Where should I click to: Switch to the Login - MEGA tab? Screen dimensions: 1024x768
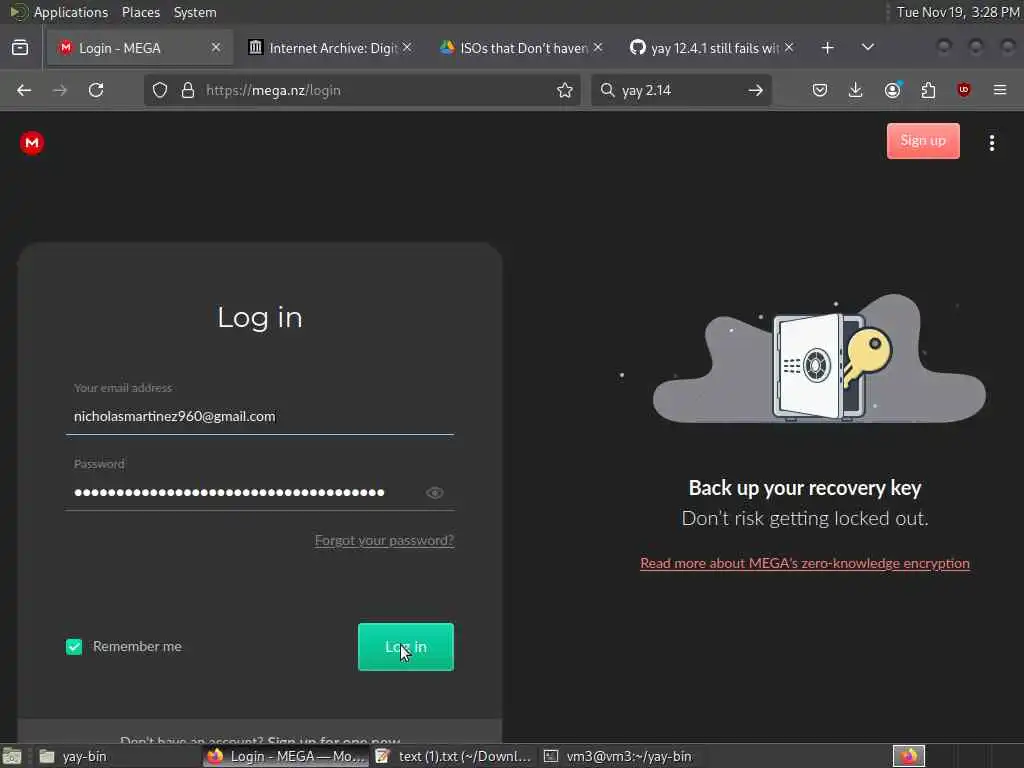(140, 48)
